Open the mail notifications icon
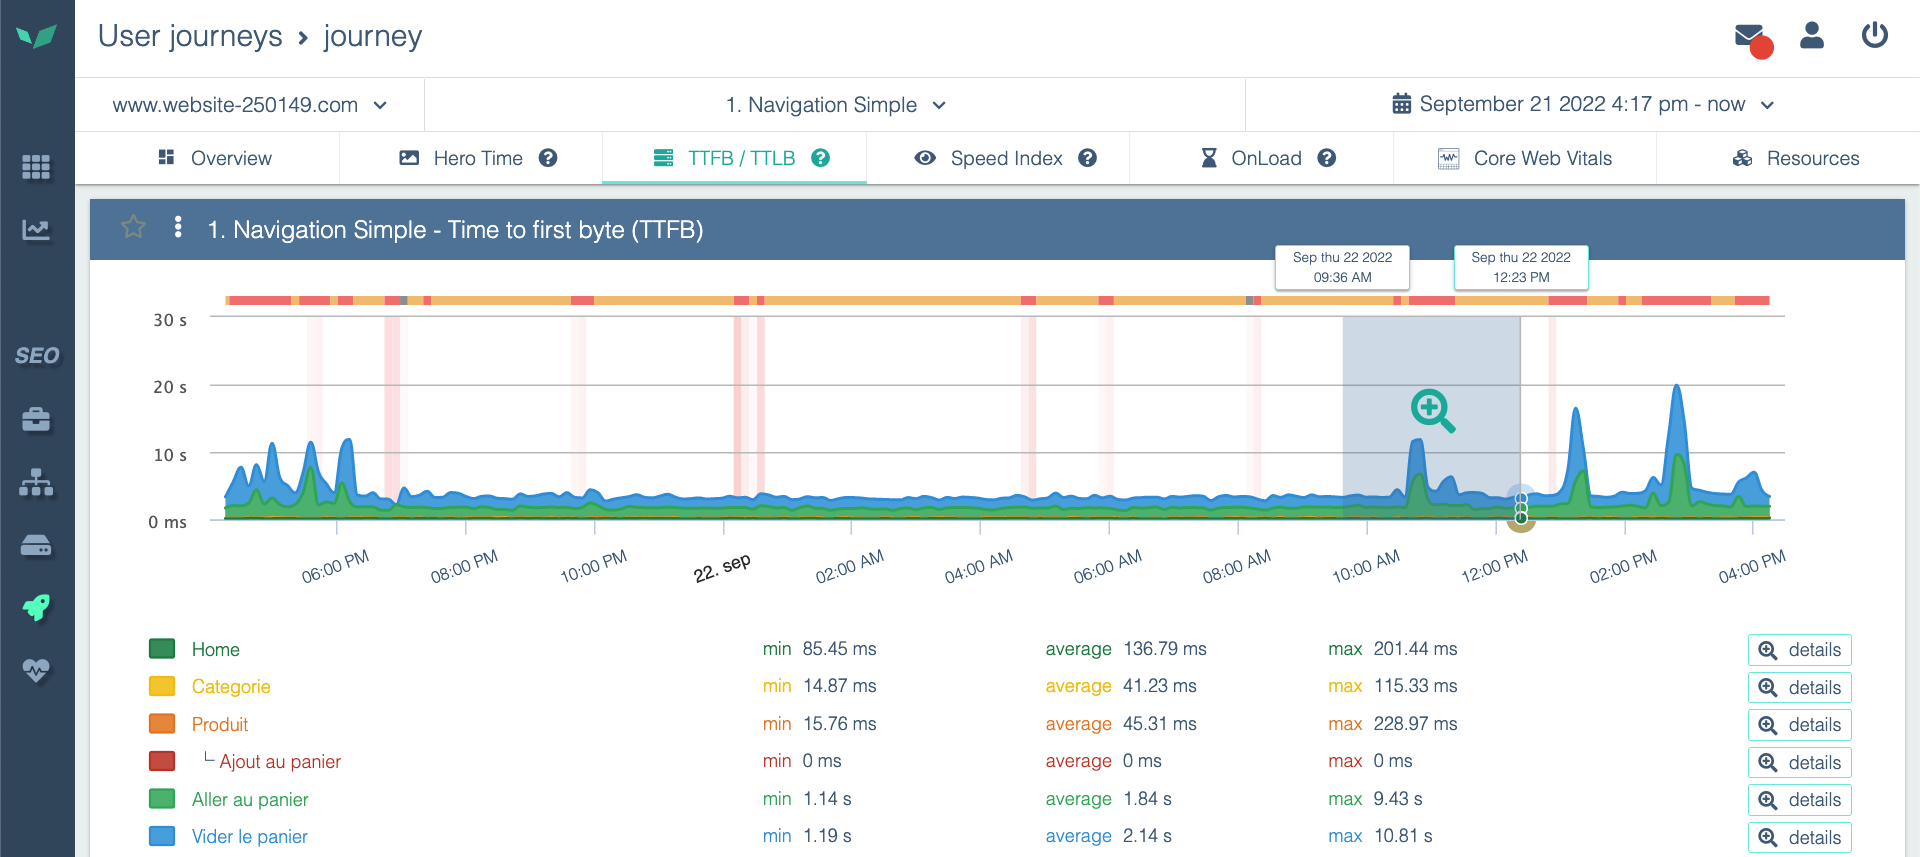Viewport: 1920px width, 857px height. pos(1750,38)
